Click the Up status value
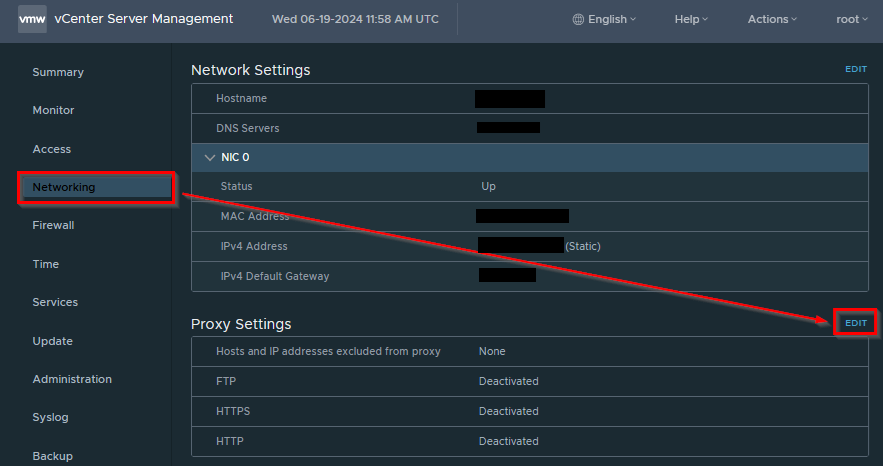The height and width of the screenshot is (466, 883). 488,186
